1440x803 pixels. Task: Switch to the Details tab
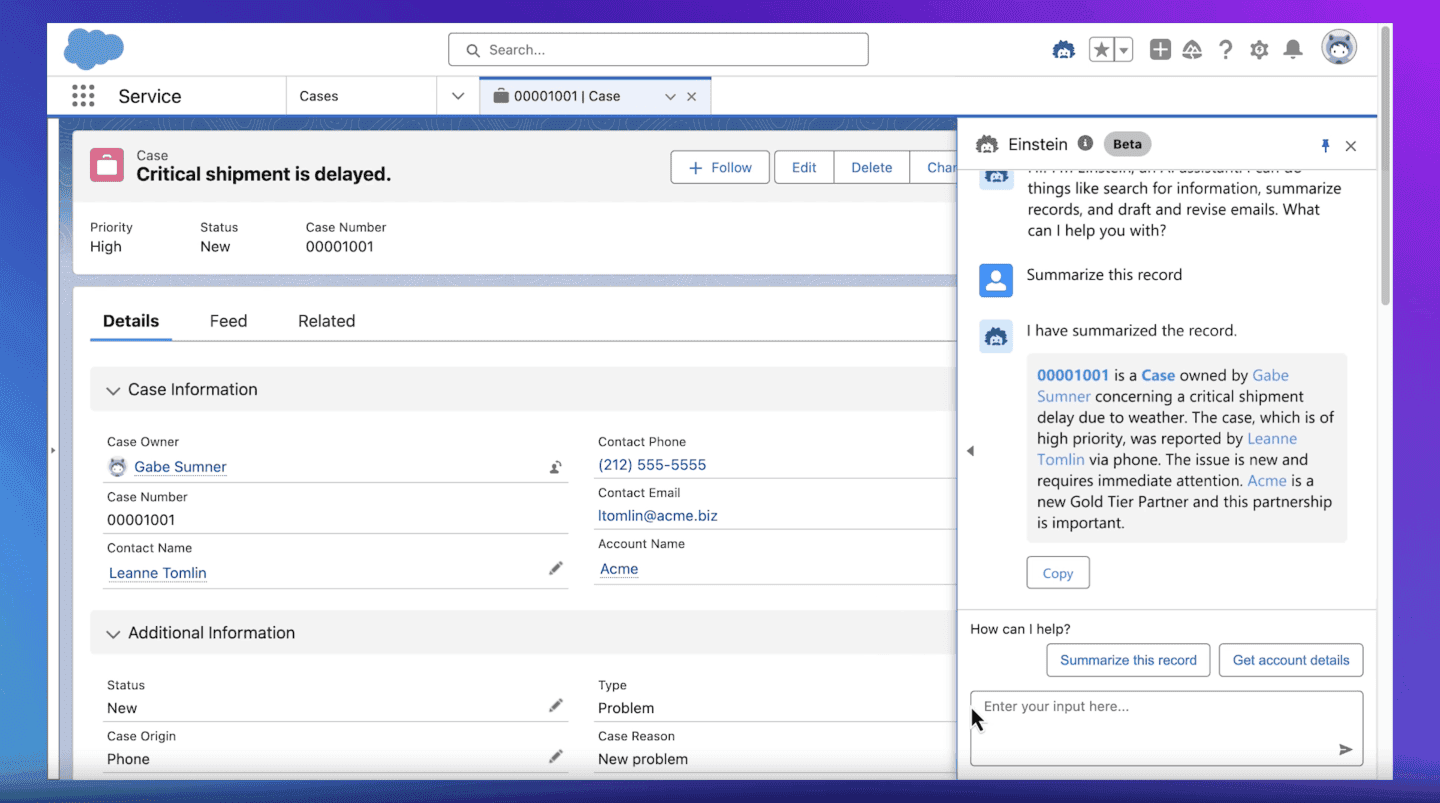tap(131, 321)
